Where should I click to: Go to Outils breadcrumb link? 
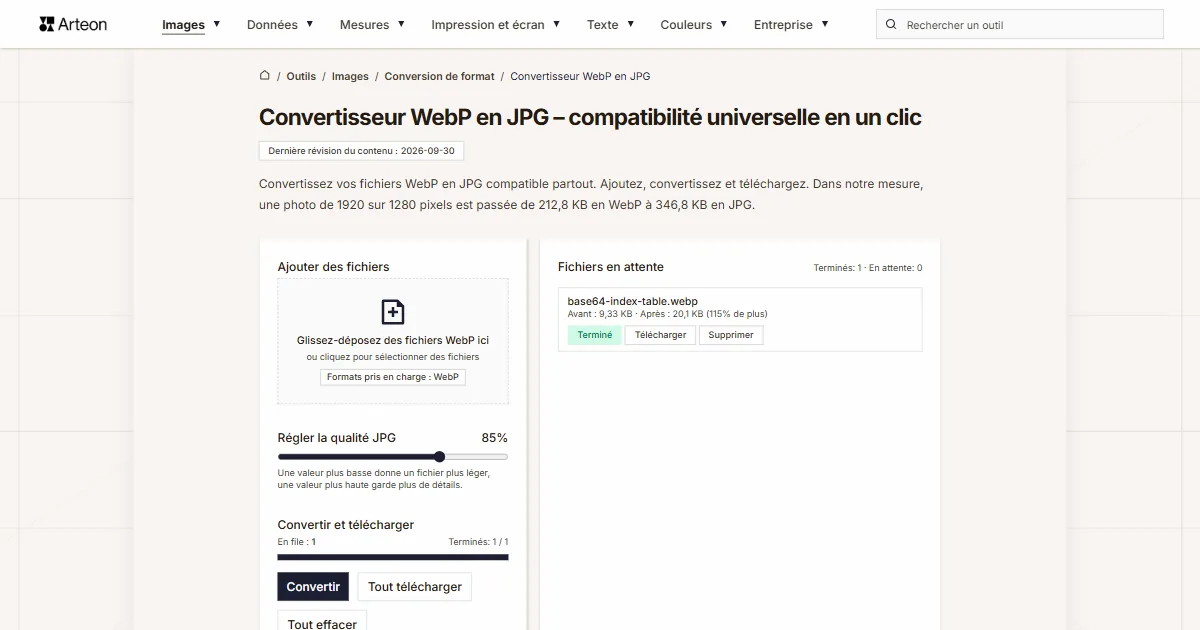301,76
